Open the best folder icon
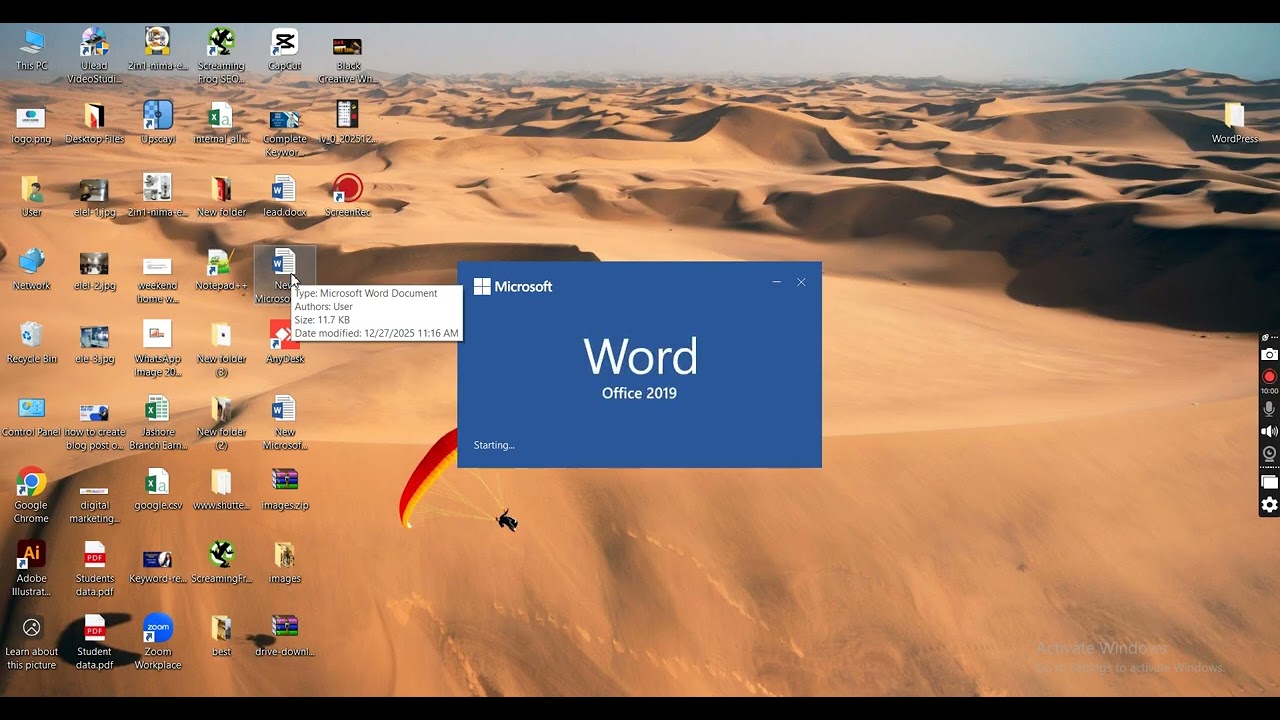This screenshot has width=1280, height=720. pos(221,635)
